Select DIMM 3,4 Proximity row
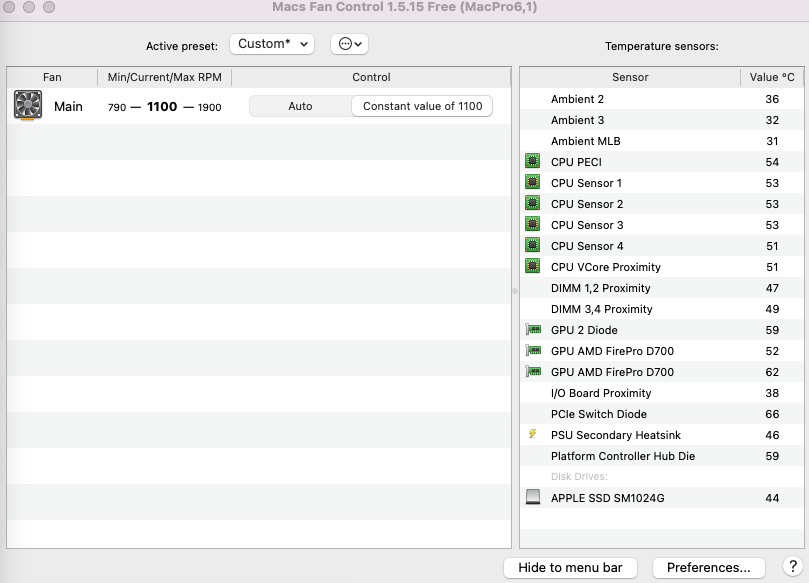 (x=662, y=309)
